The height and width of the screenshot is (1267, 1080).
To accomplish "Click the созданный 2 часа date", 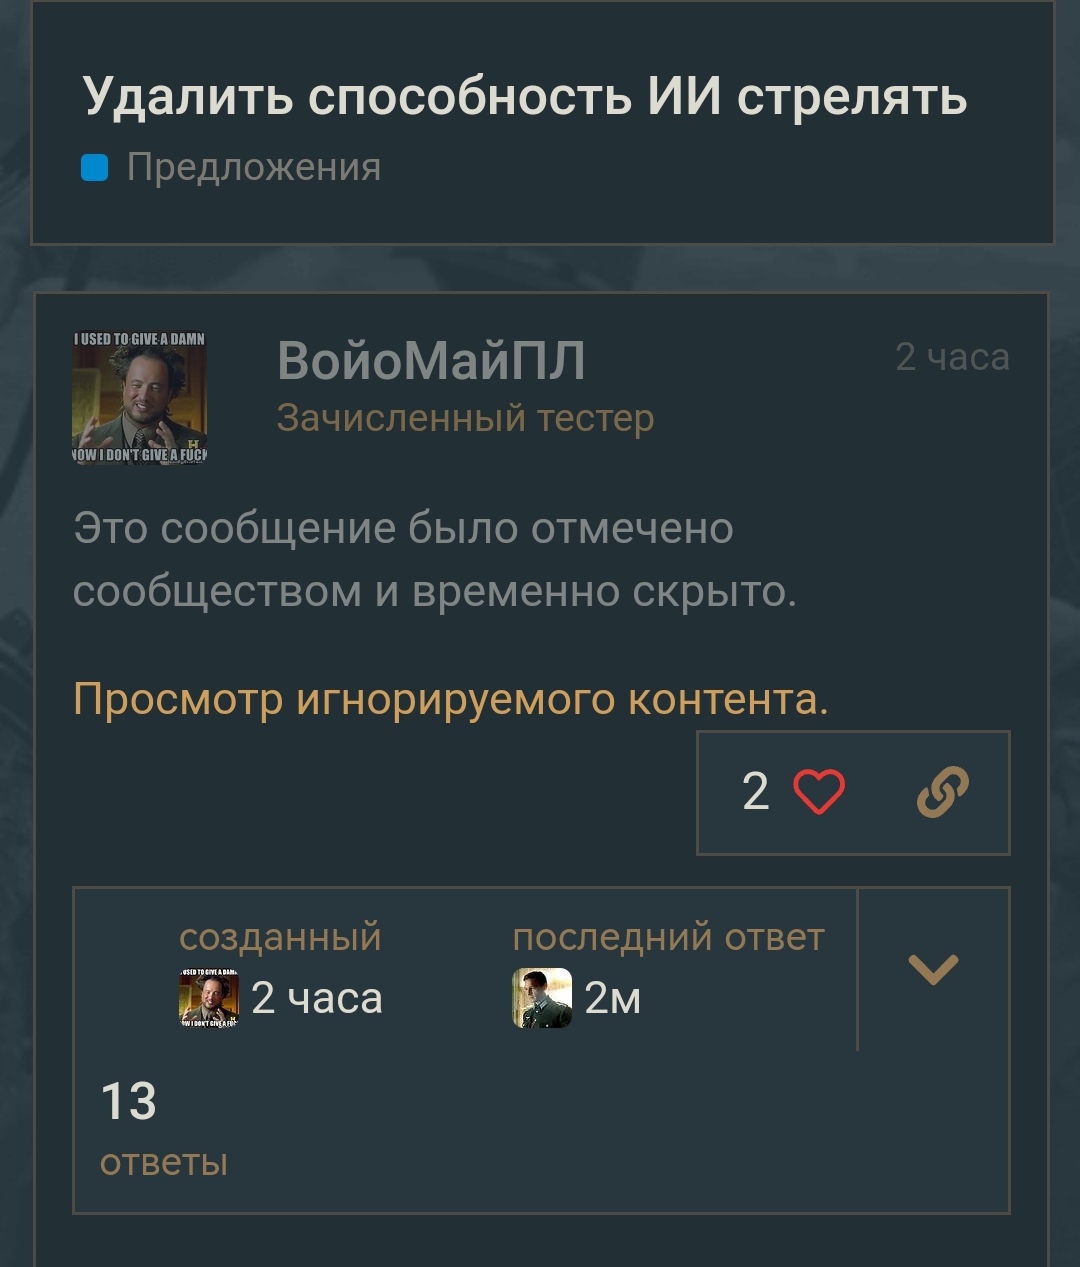I will click(x=317, y=998).
